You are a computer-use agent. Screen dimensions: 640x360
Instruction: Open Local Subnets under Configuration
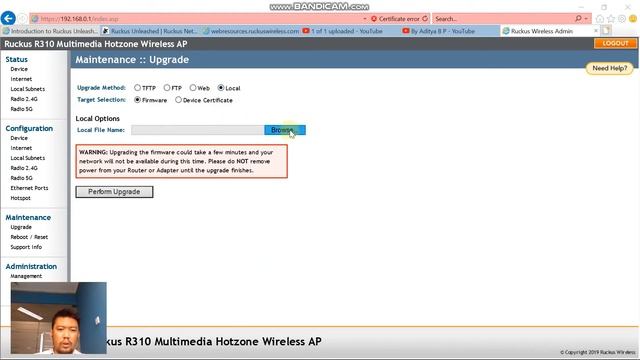click(x=28, y=158)
